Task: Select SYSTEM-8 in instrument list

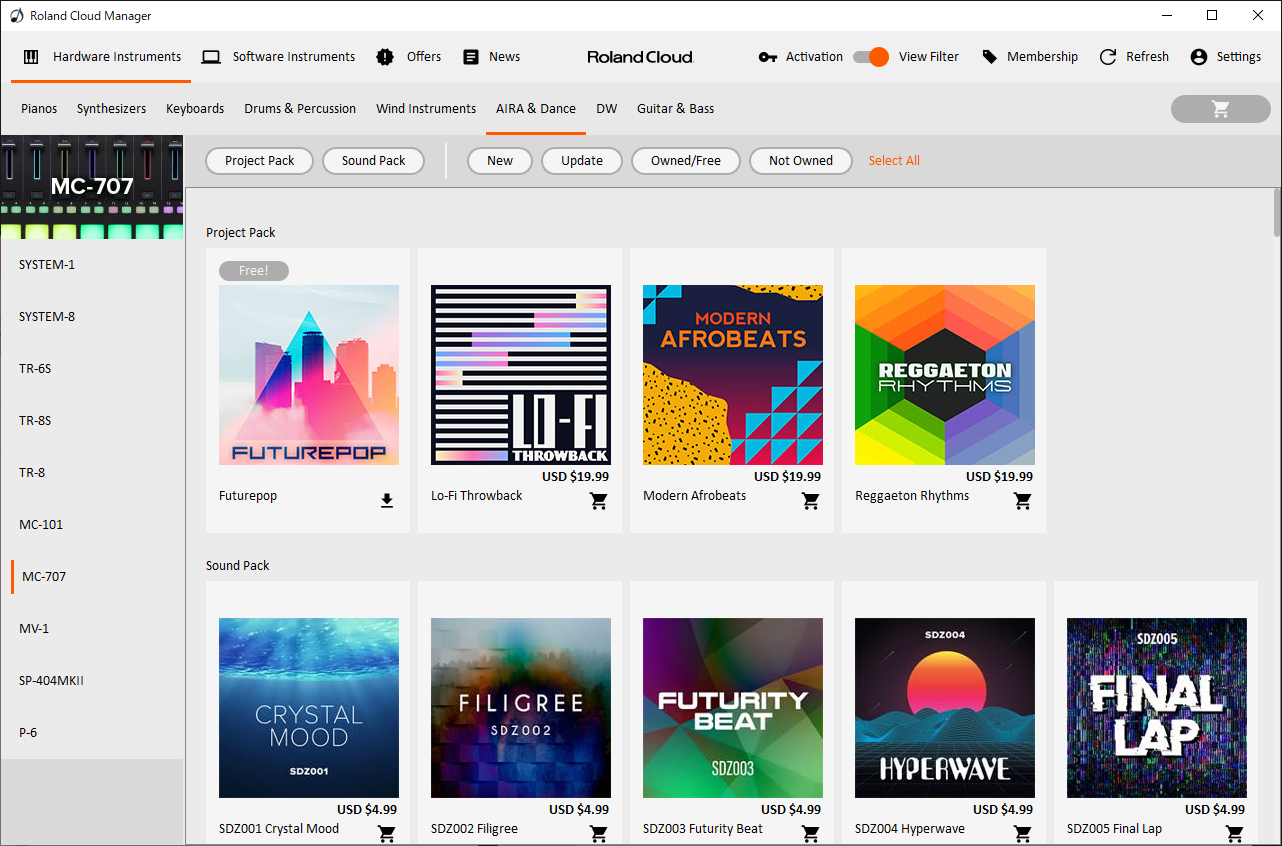Action: 92,317
